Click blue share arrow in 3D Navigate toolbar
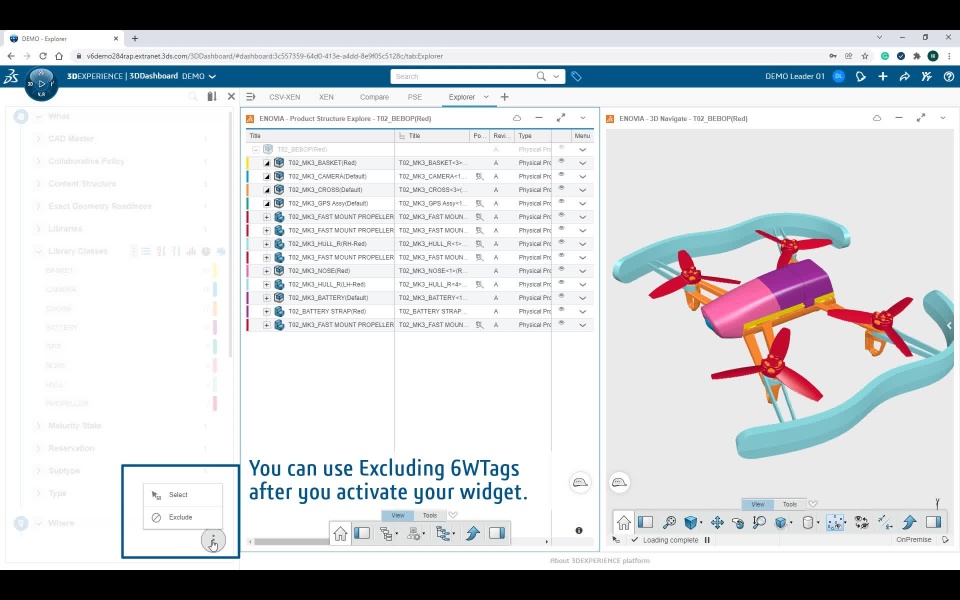The width and height of the screenshot is (960, 600). pos(909,522)
